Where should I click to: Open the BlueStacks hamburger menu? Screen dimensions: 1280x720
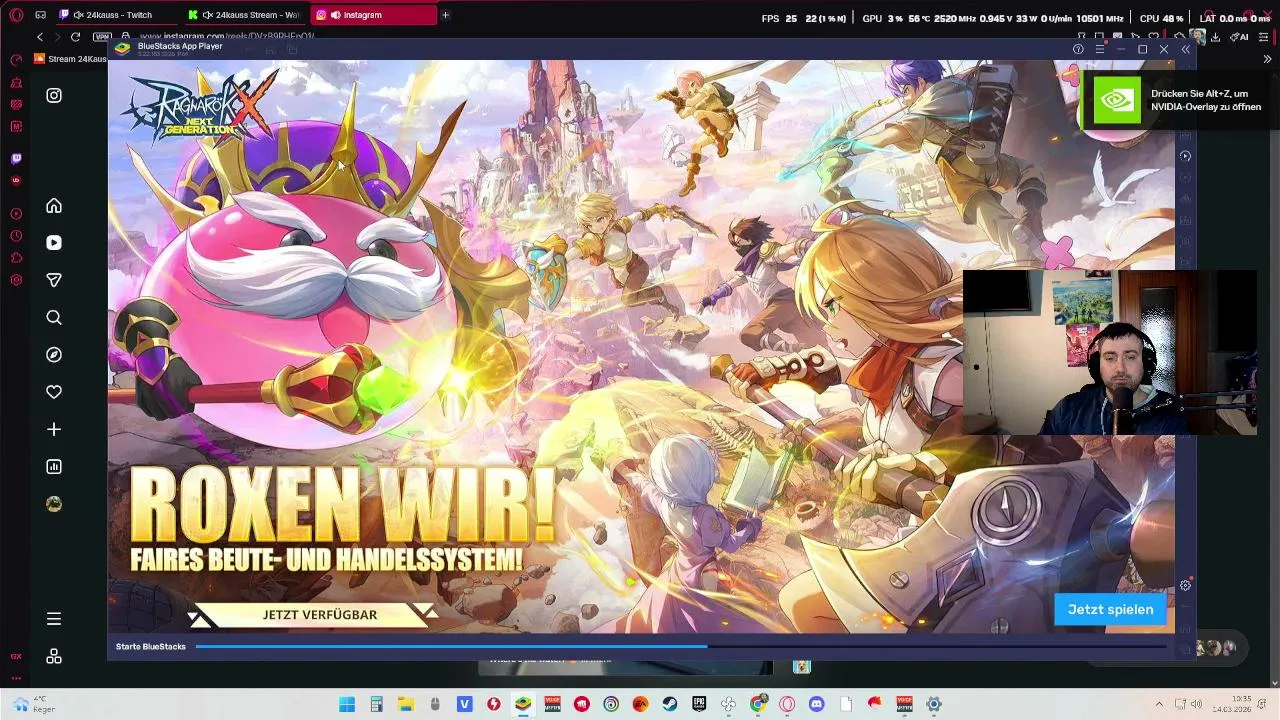coord(1099,49)
